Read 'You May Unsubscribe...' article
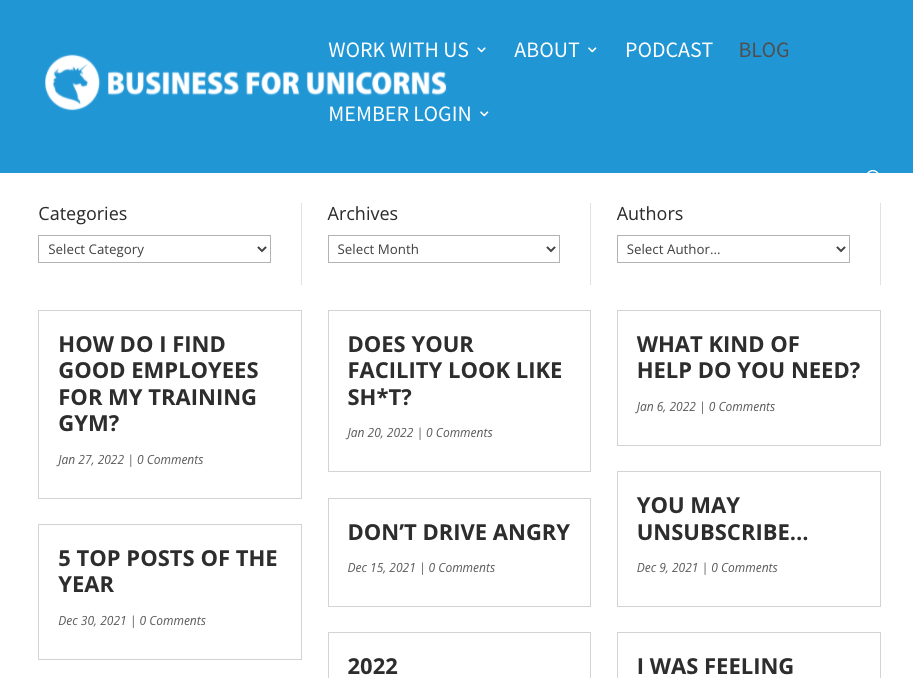This screenshot has height=678, width=913. pos(722,518)
